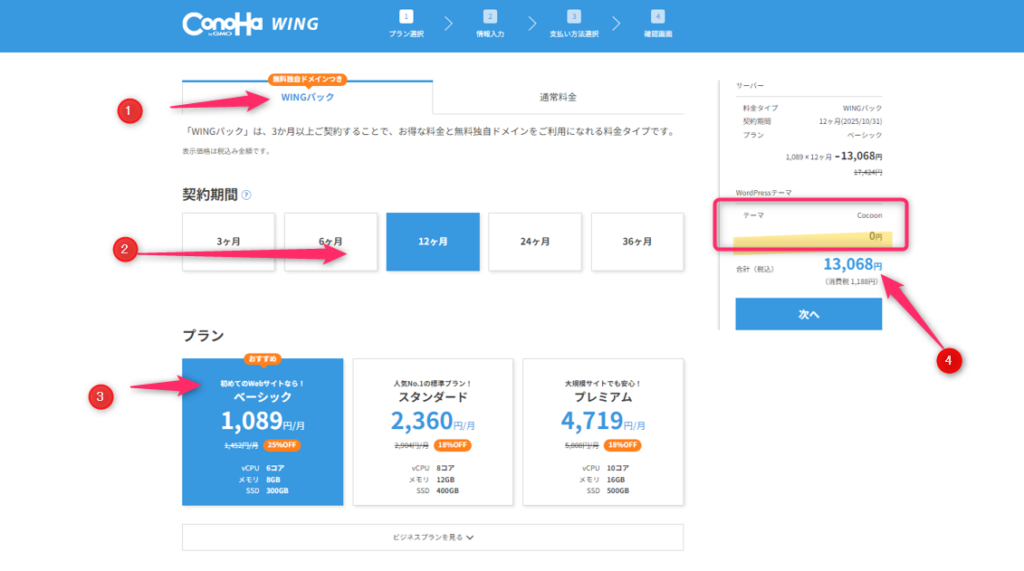Click the 18%OFF badge on スタンダード

[452, 445]
